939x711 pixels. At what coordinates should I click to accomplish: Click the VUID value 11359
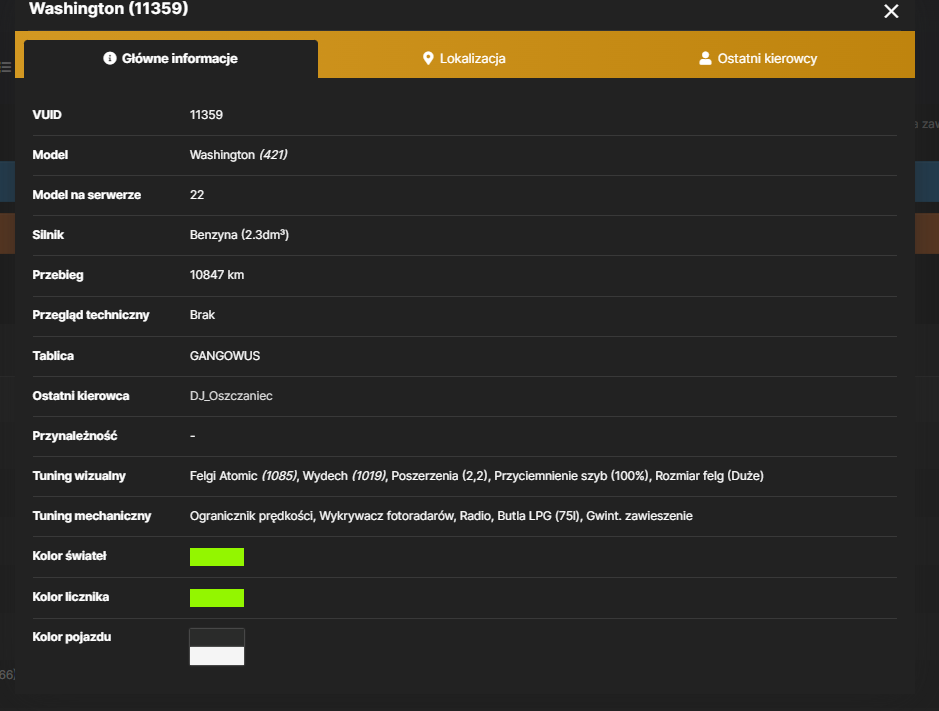click(206, 115)
